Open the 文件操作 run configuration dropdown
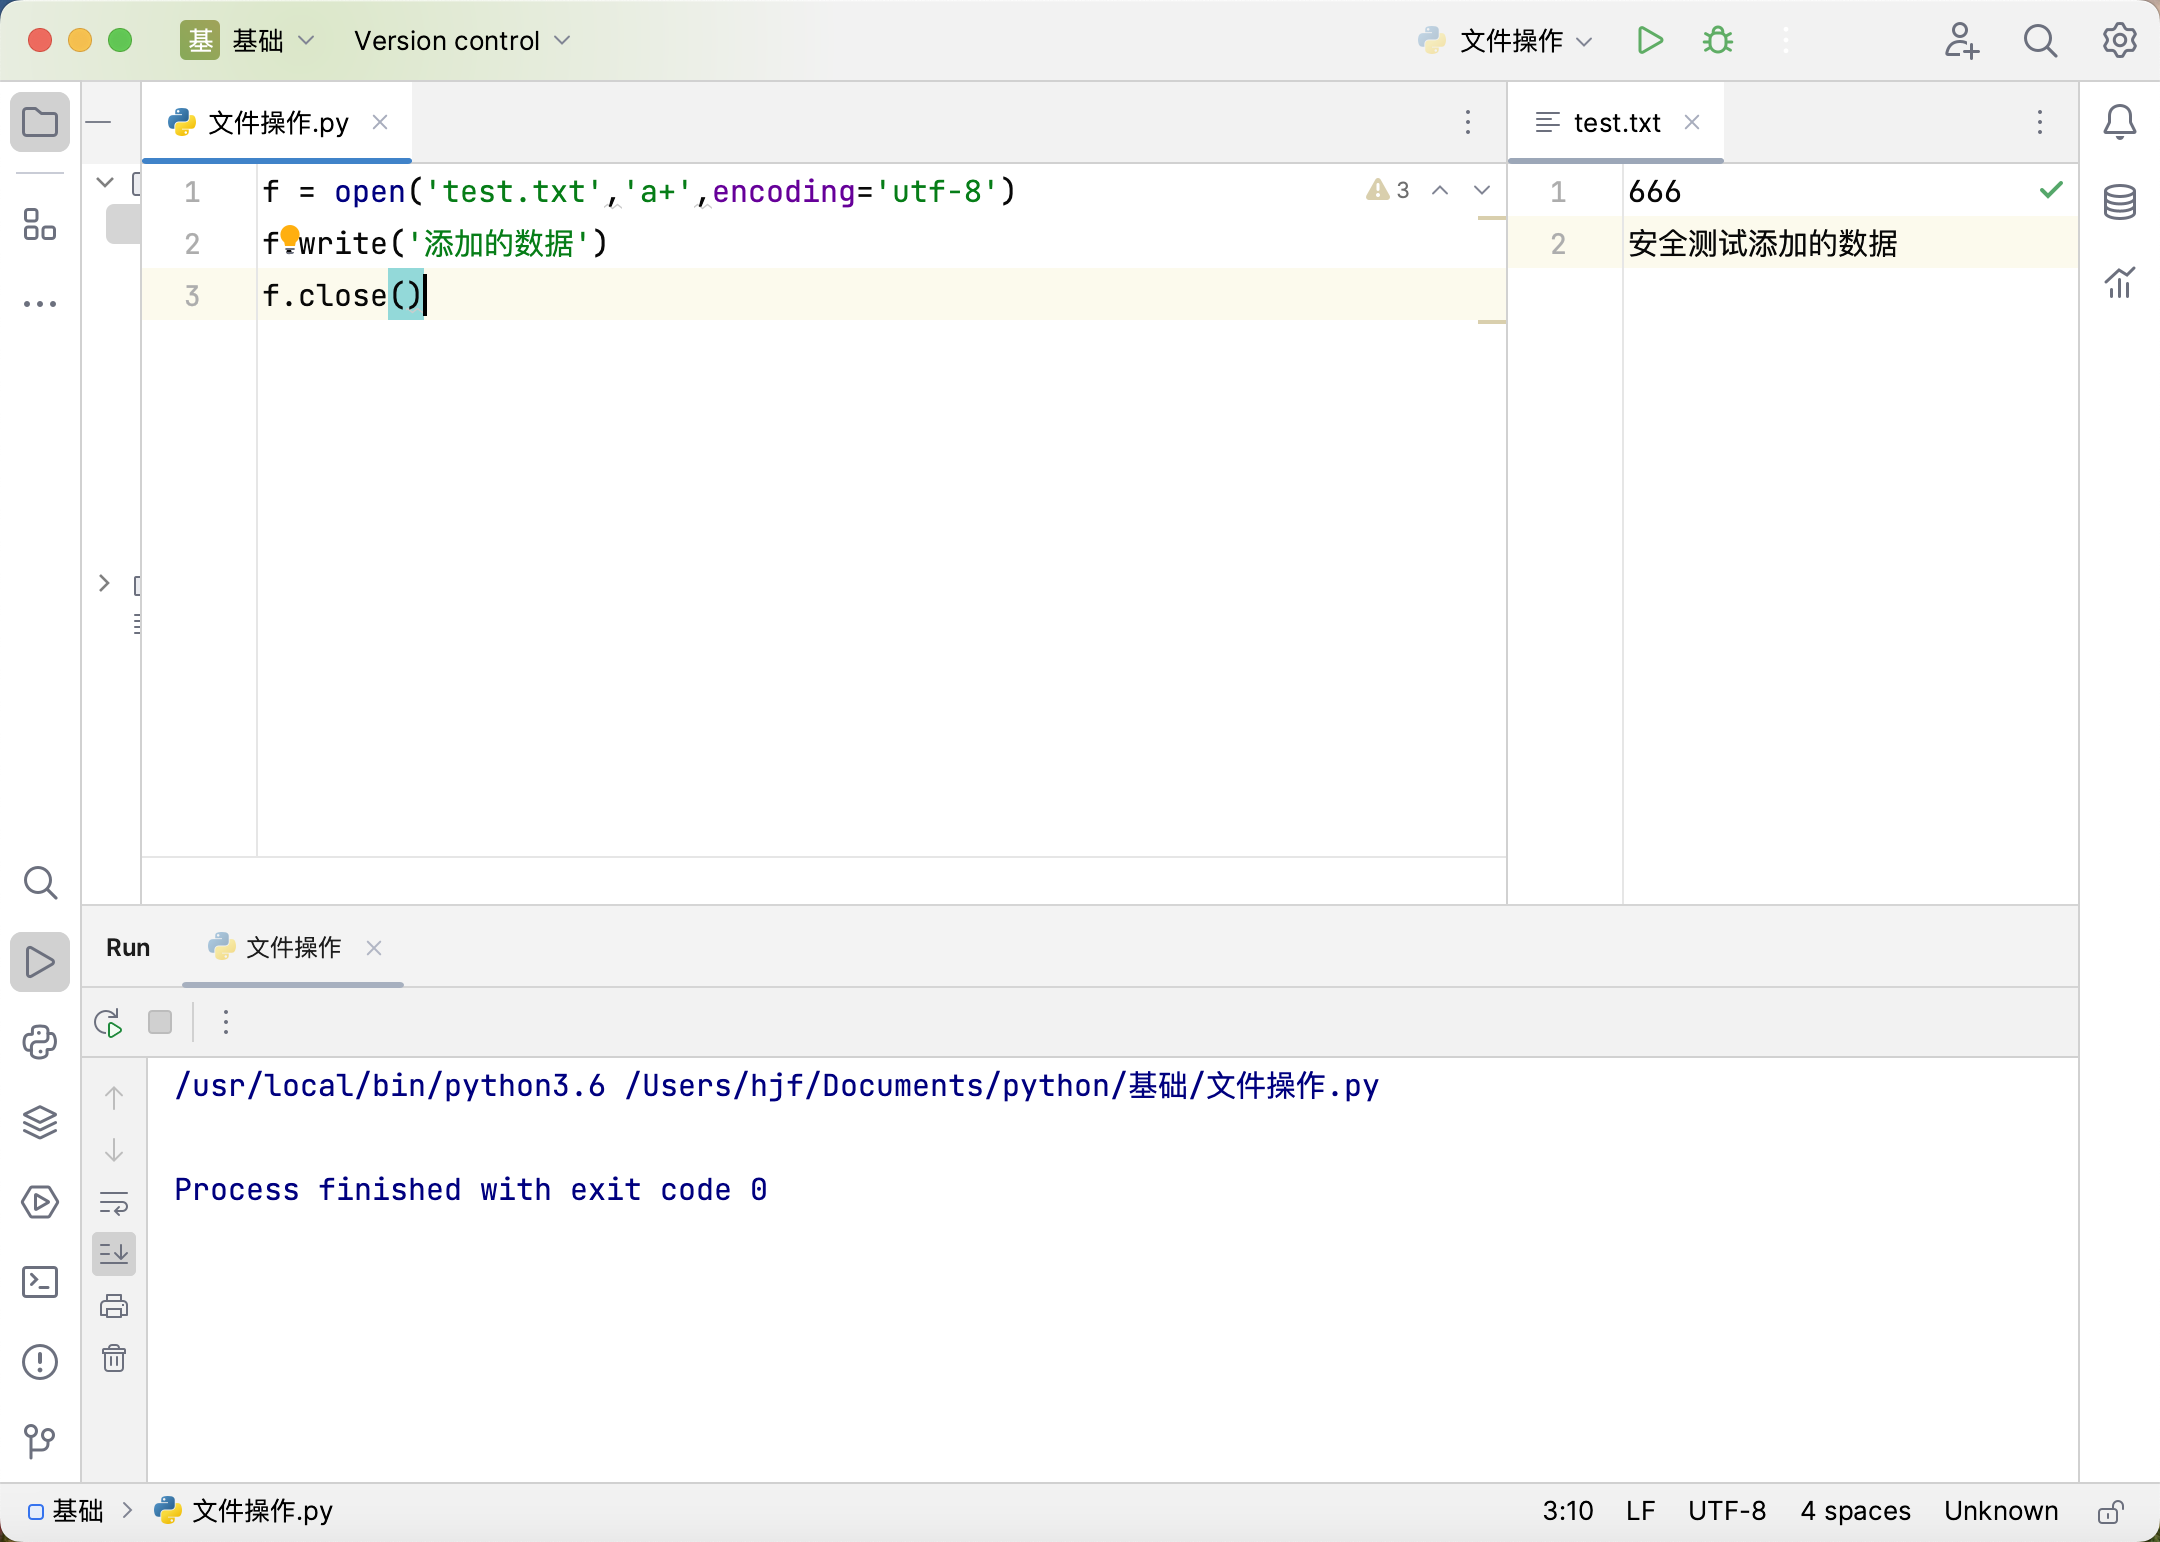The width and height of the screenshot is (2160, 1542). [x=1506, y=41]
